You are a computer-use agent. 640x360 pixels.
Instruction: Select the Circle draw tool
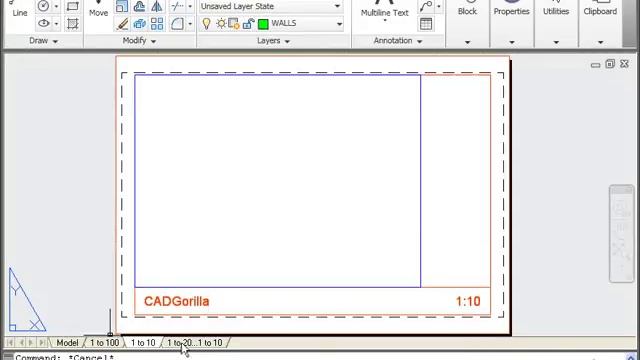coord(43,6)
